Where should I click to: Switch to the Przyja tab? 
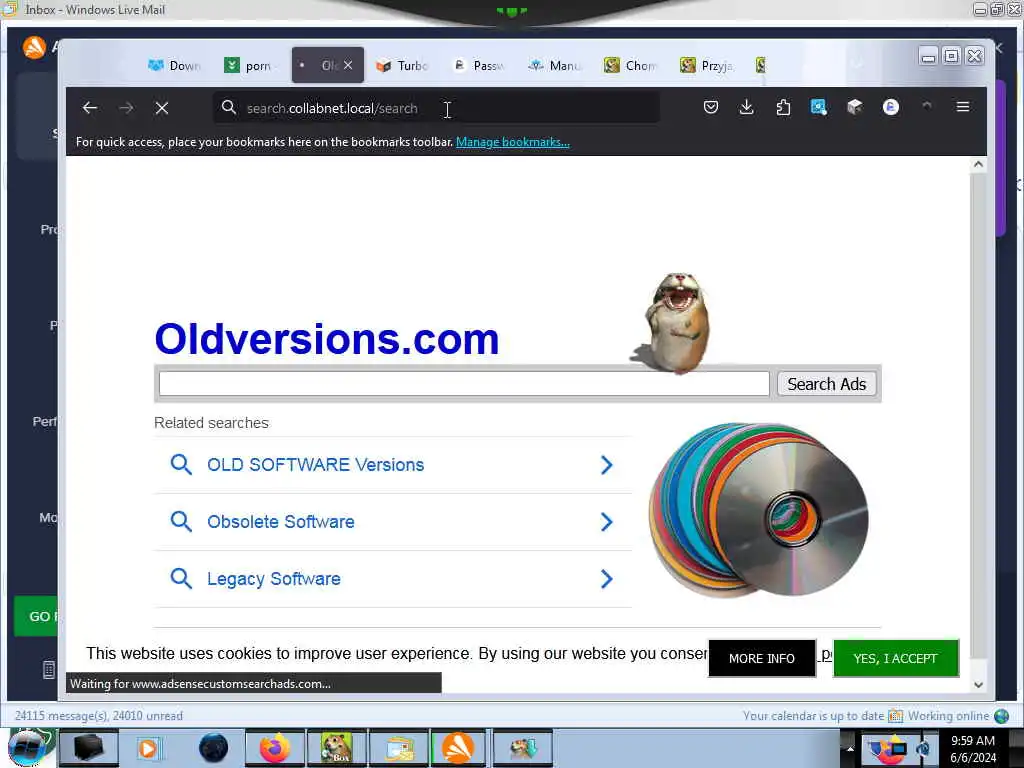tap(707, 65)
